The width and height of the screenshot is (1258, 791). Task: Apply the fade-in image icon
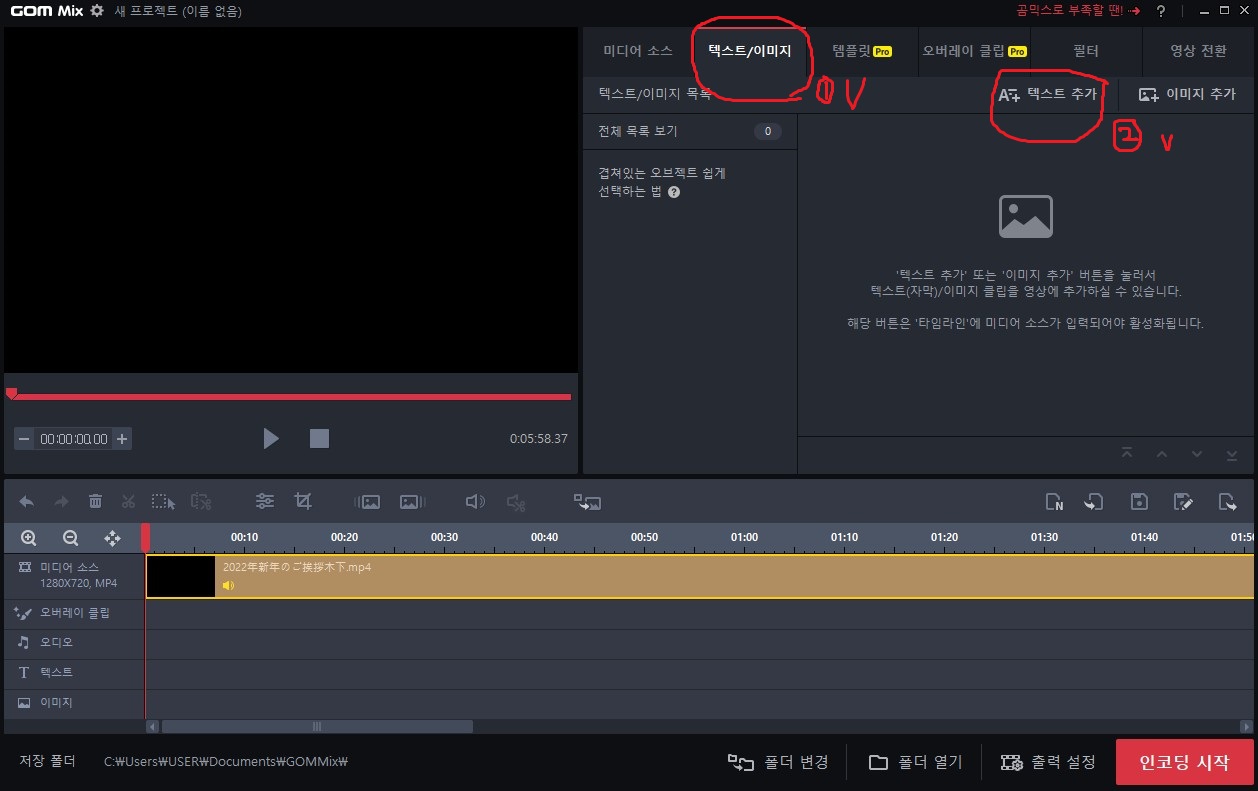(x=367, y=501)
